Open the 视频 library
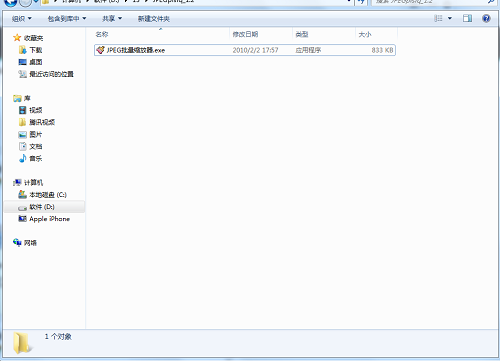This screenshot has width=500, height=361. [31, 110]
